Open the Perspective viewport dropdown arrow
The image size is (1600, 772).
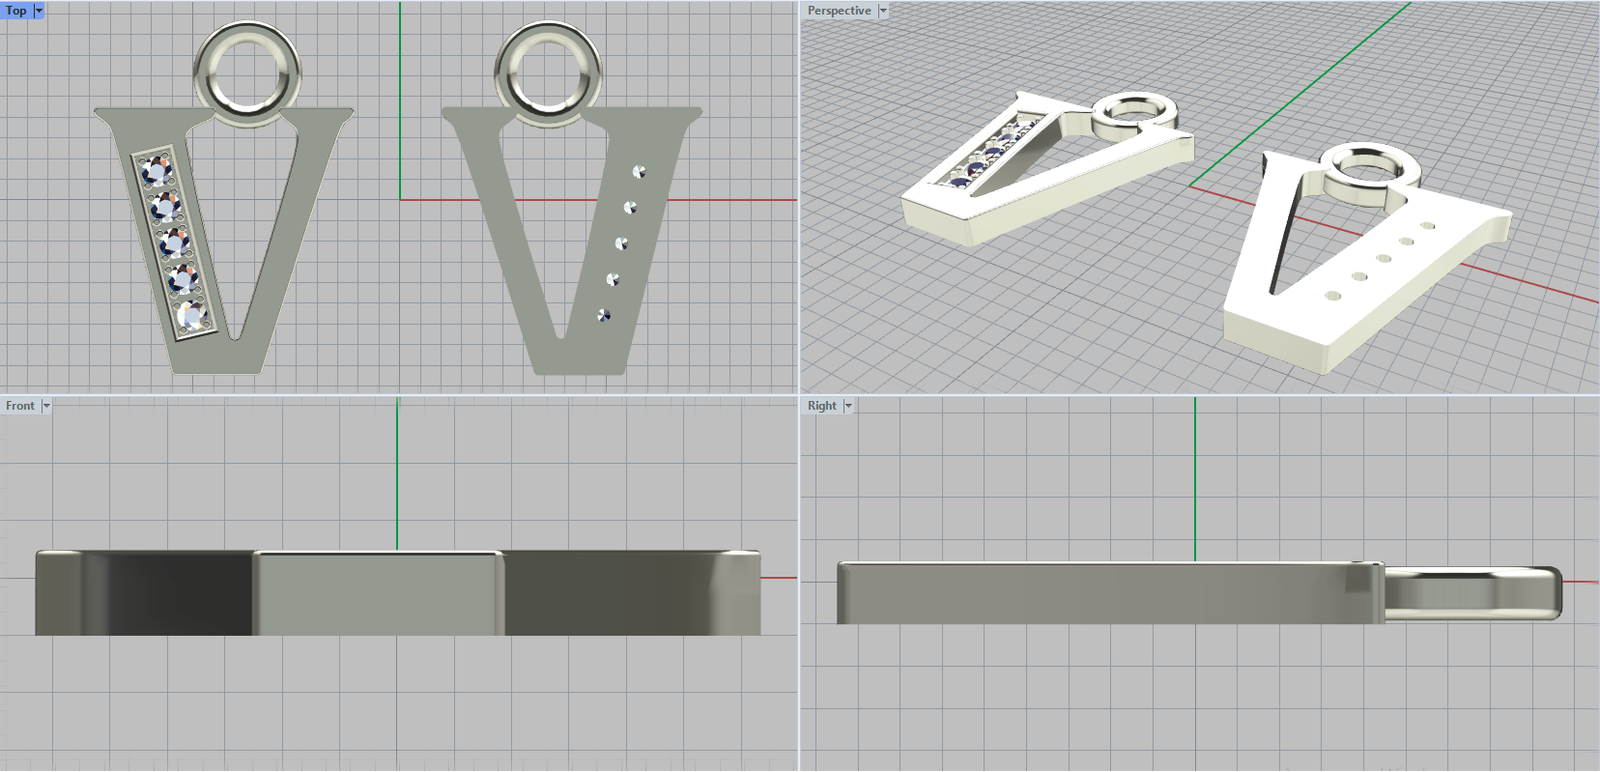tap(883, 10)
